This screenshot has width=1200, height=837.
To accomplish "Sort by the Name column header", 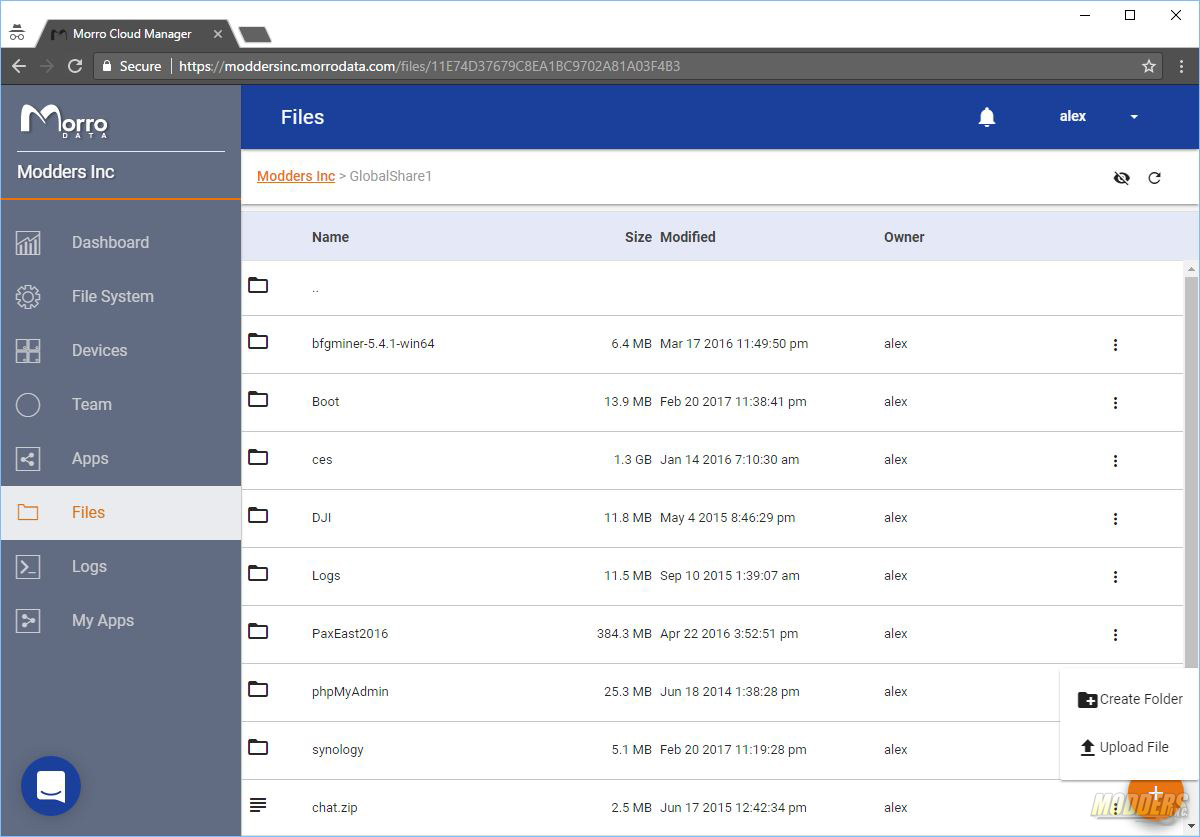I will pos(330,237).
